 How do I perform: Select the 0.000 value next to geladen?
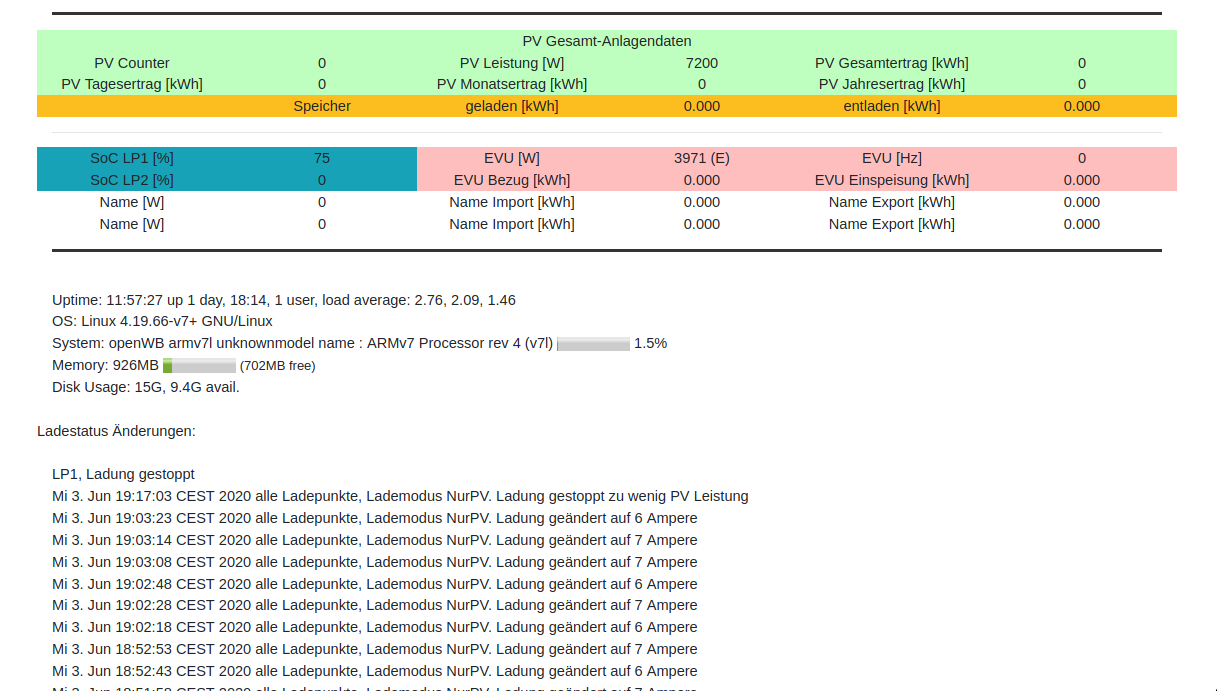(702, 106)
